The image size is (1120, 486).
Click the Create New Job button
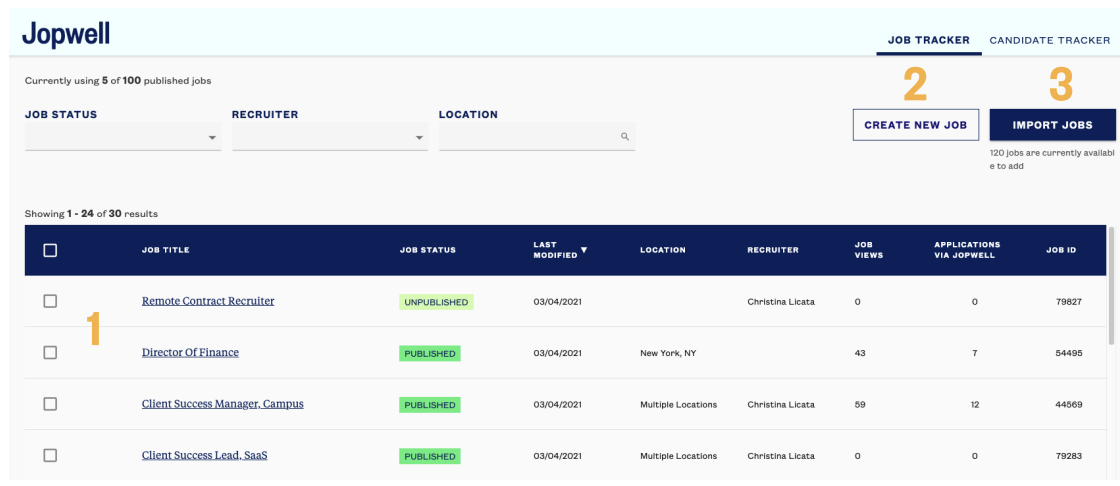coord(916,125)
